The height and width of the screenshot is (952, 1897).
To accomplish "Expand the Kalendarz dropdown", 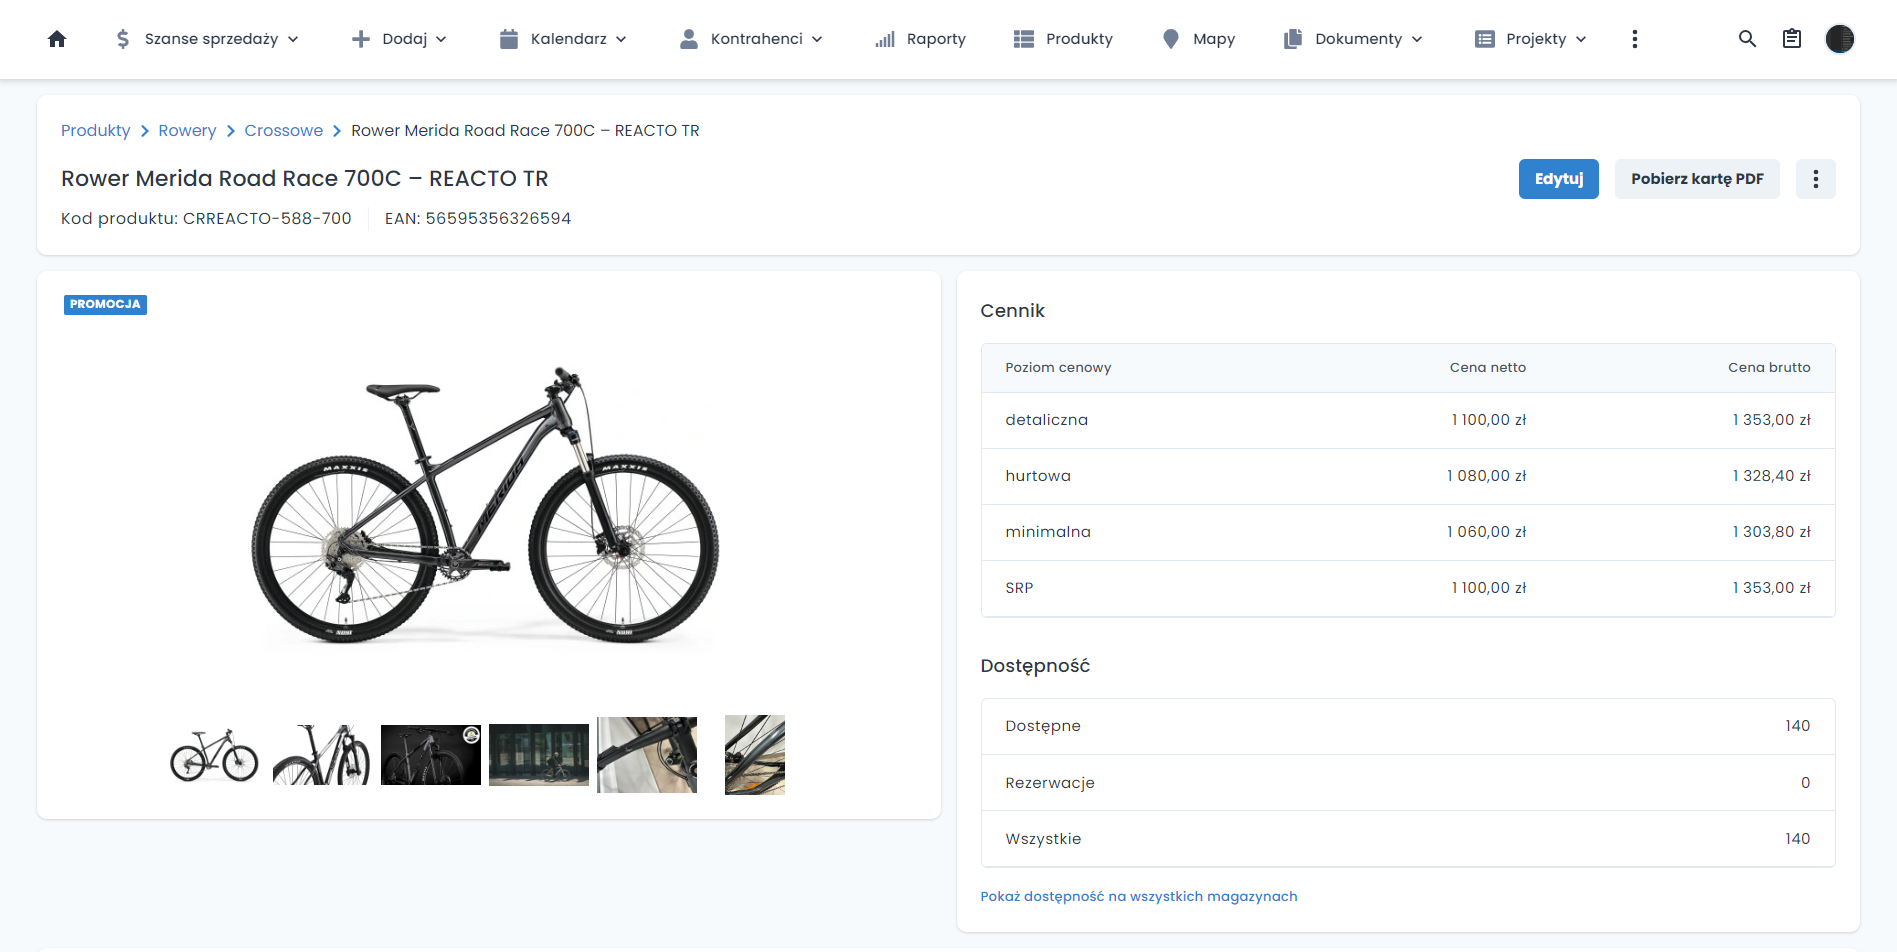I will 563,39.
